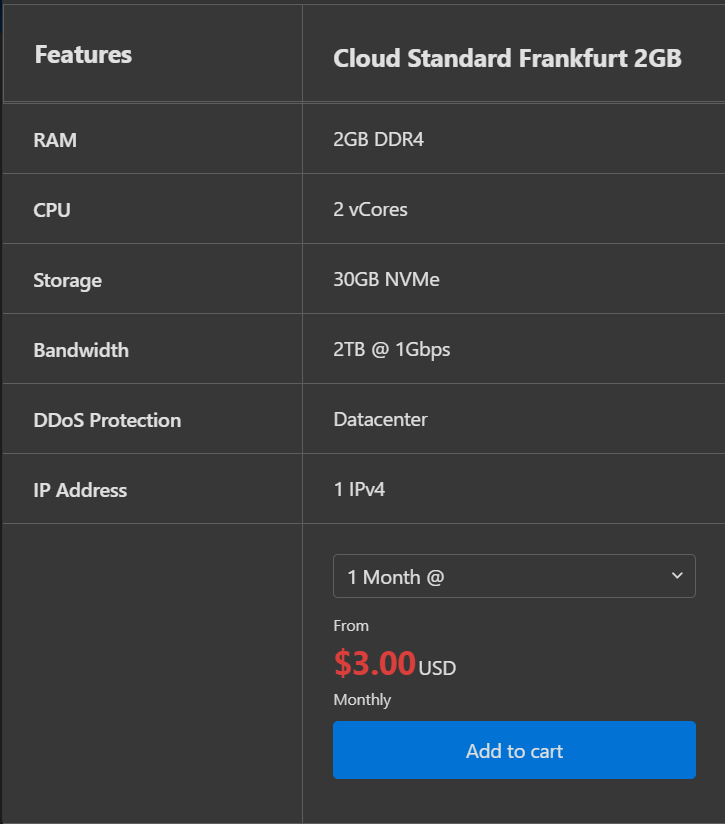Click the Monthly billing label
Viewport: 725px width, 824px height.
[x=362, y=700]
